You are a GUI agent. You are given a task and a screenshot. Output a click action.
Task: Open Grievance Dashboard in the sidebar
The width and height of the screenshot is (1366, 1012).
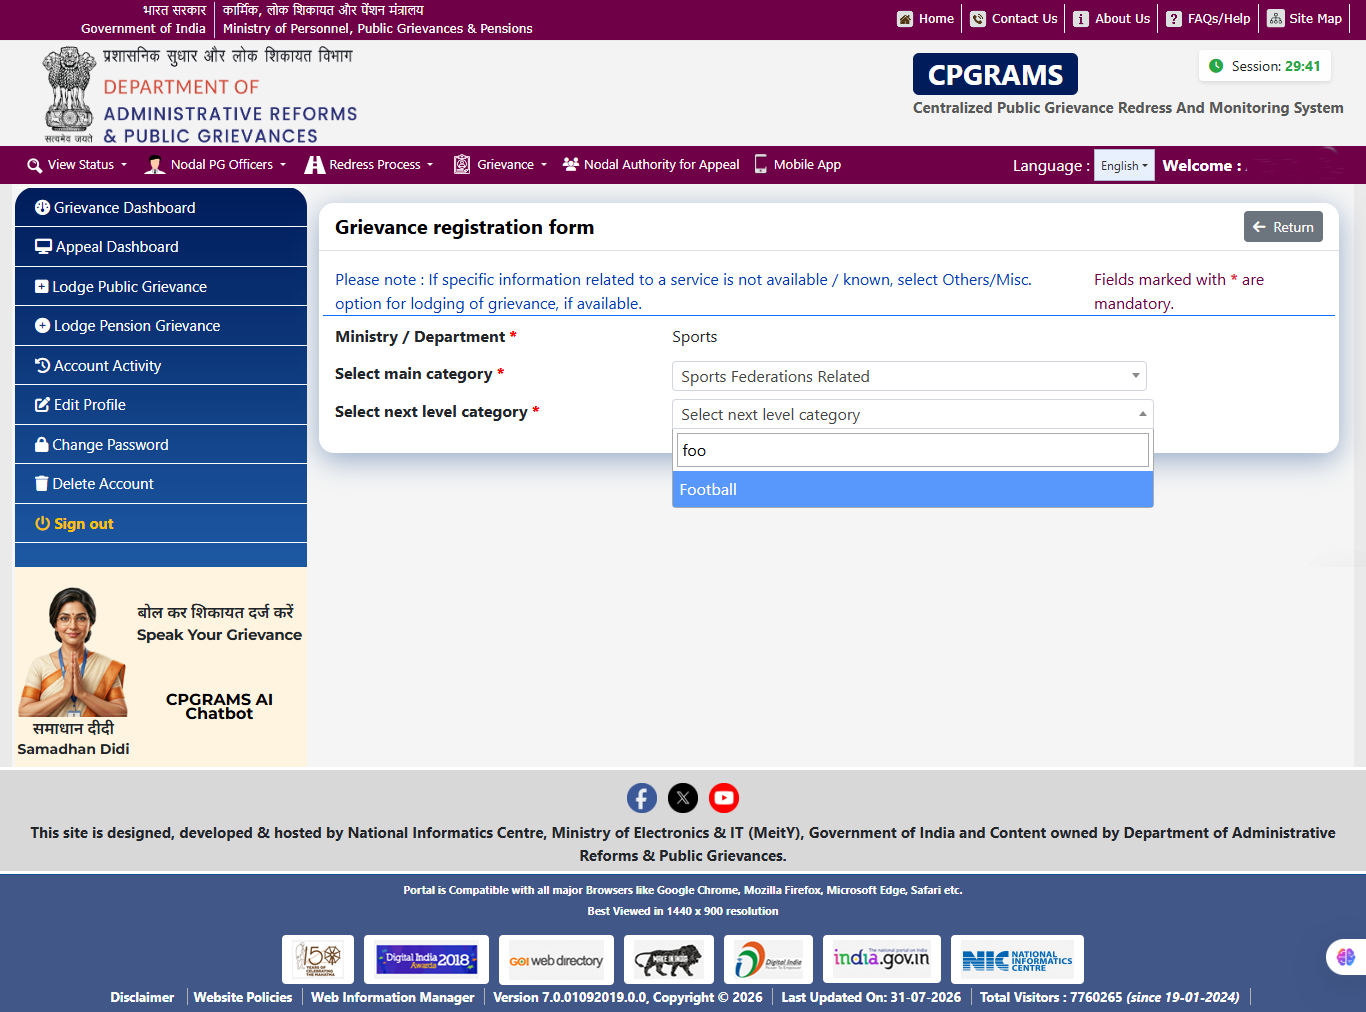(161, 208)
